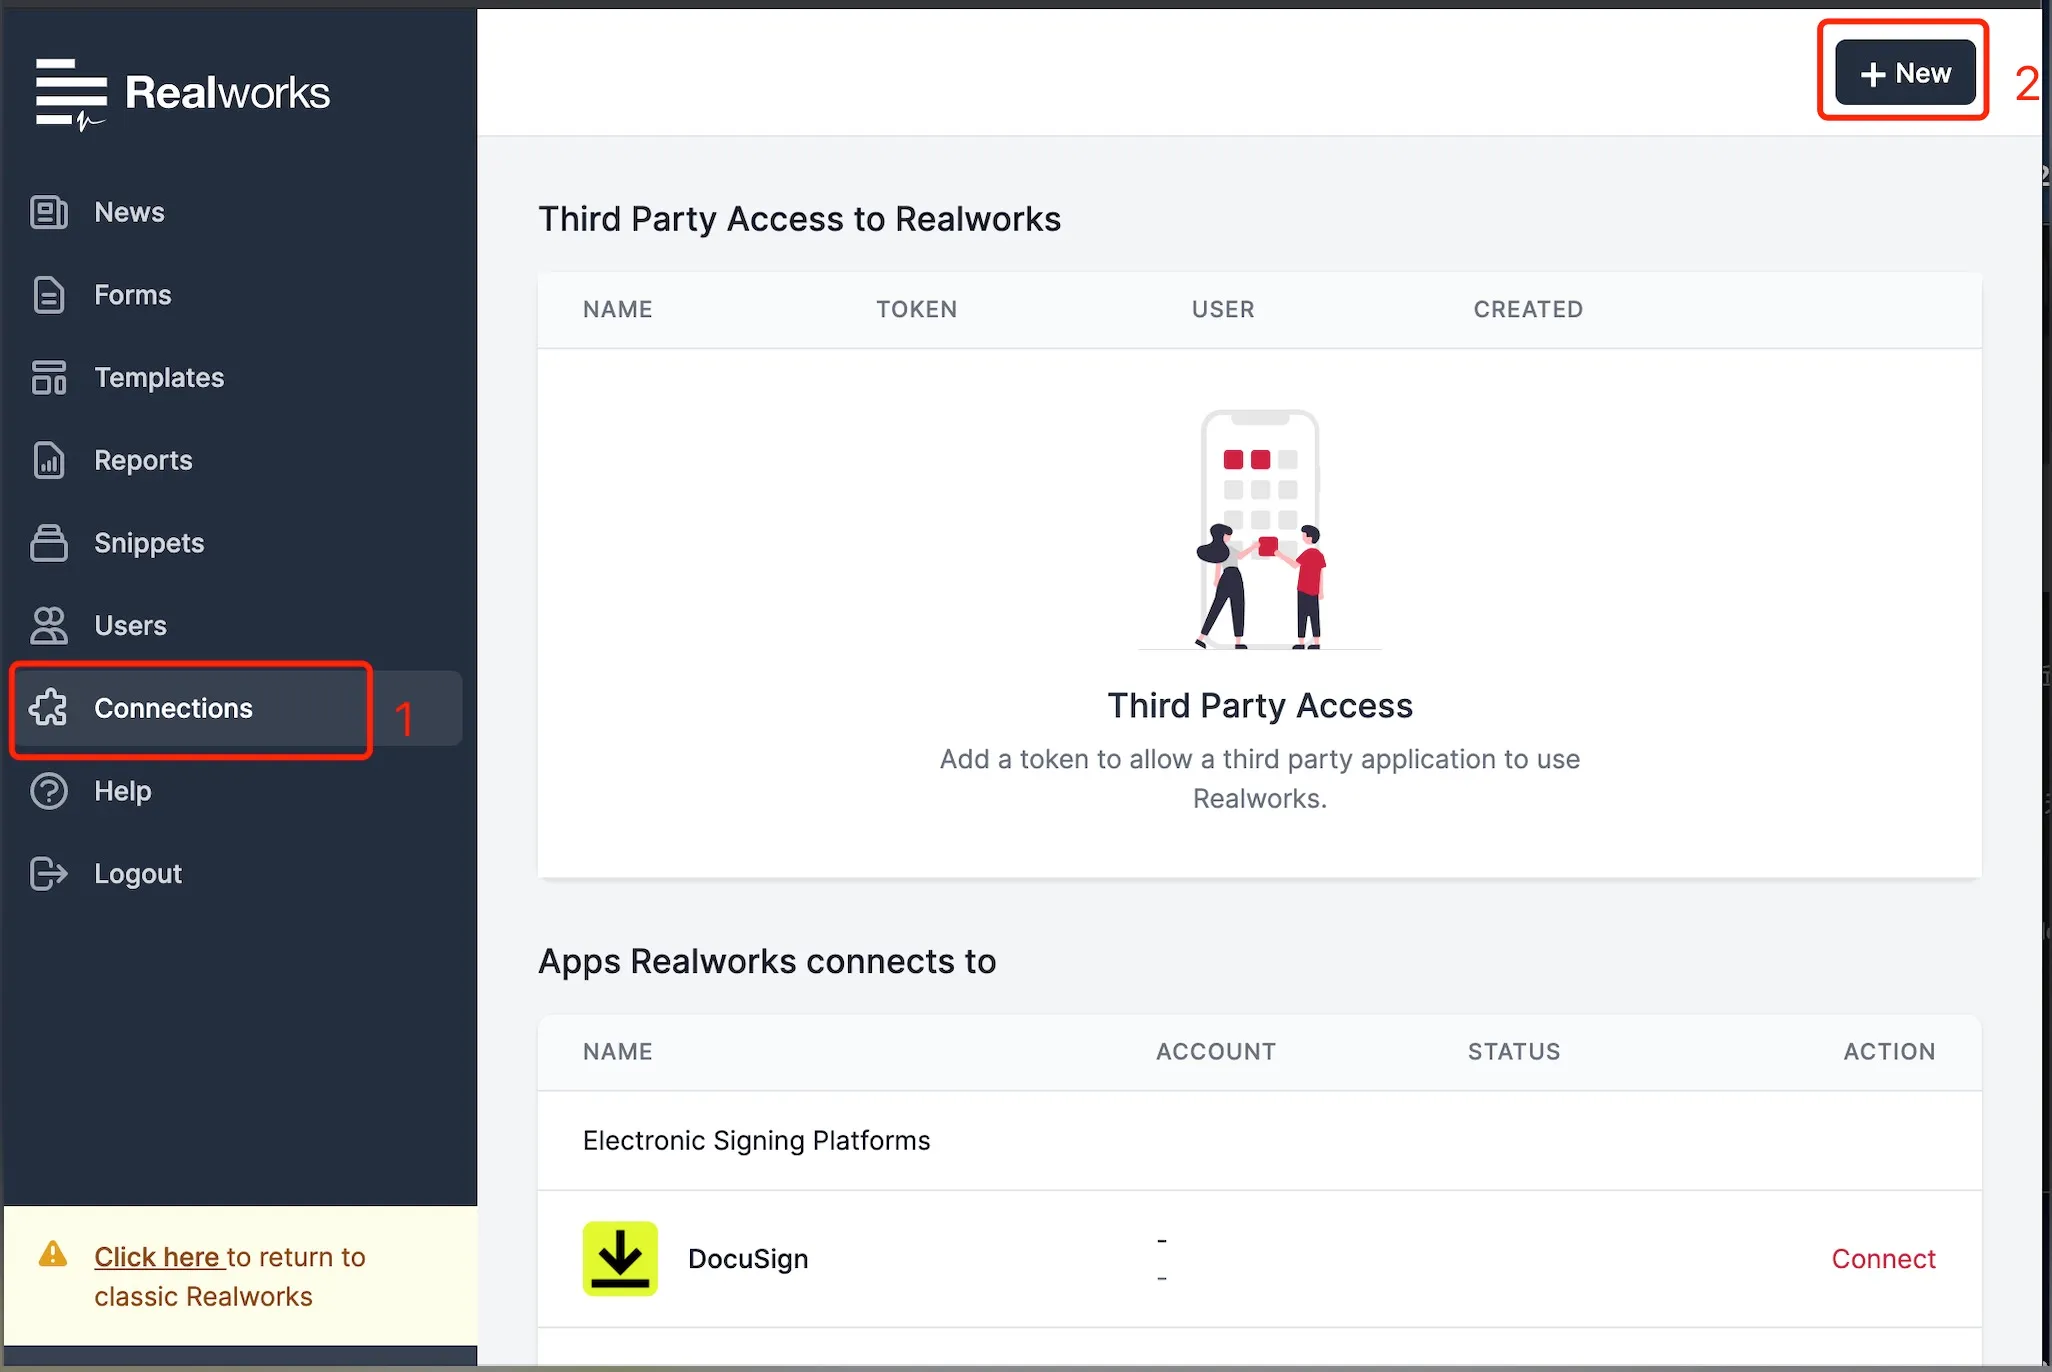Click the Realworks logo icon

(70, 93)
